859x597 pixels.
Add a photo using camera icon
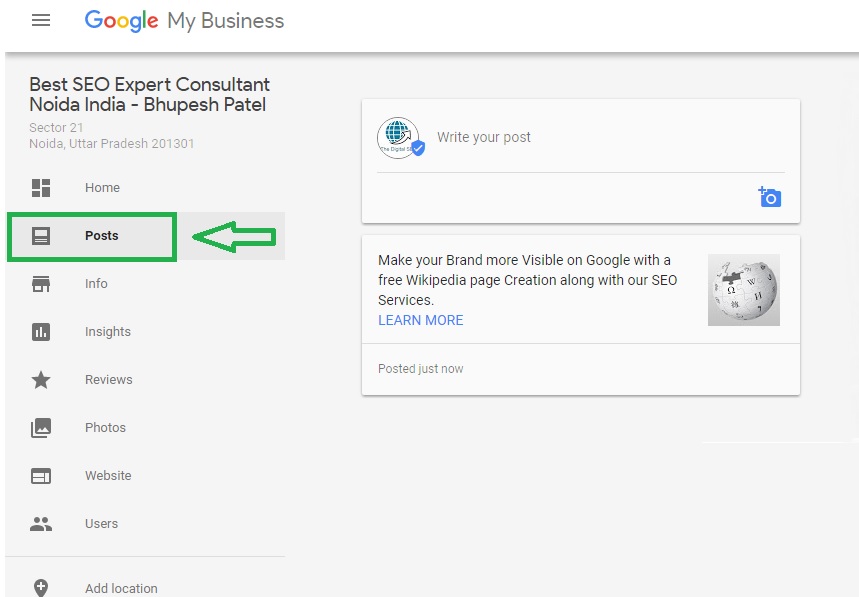(769, 197)
